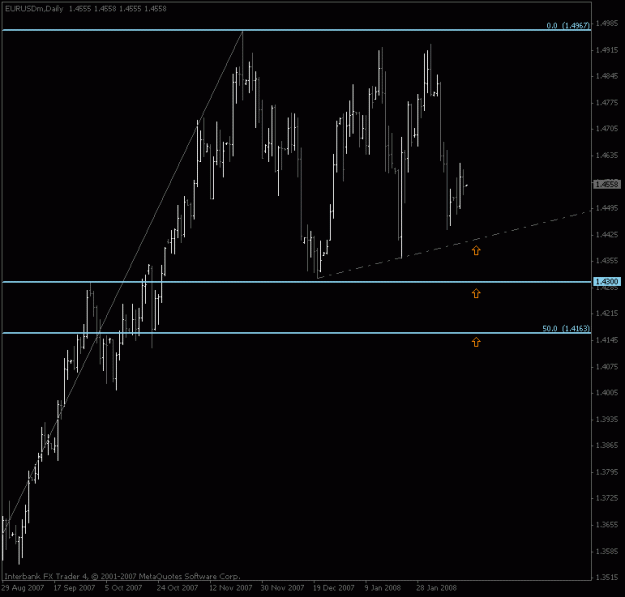Click the 1.4355 price scale value
625x597 pixels.
[x=607, y=261]
